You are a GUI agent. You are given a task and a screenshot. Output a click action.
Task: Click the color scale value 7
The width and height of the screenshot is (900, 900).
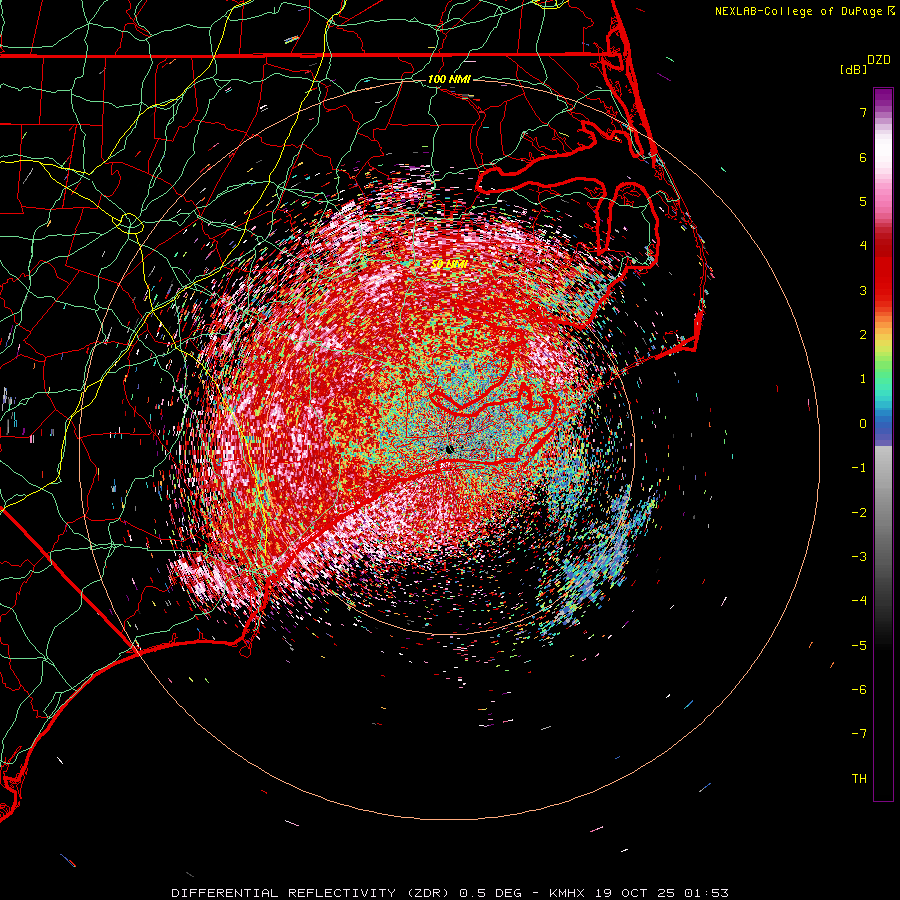[863, 112]
